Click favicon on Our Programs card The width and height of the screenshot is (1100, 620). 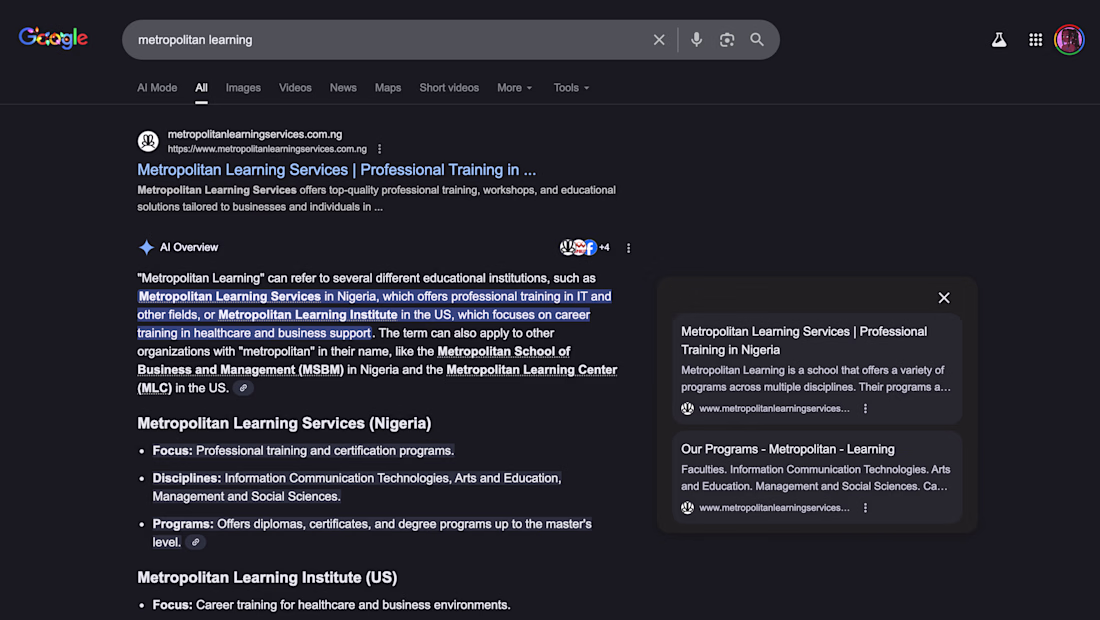(688, 508)
